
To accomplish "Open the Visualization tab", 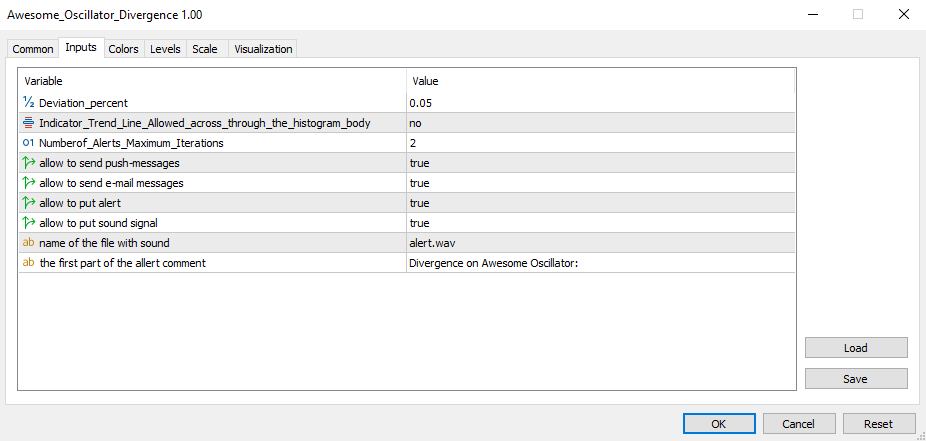I will (x=263, y=49).
